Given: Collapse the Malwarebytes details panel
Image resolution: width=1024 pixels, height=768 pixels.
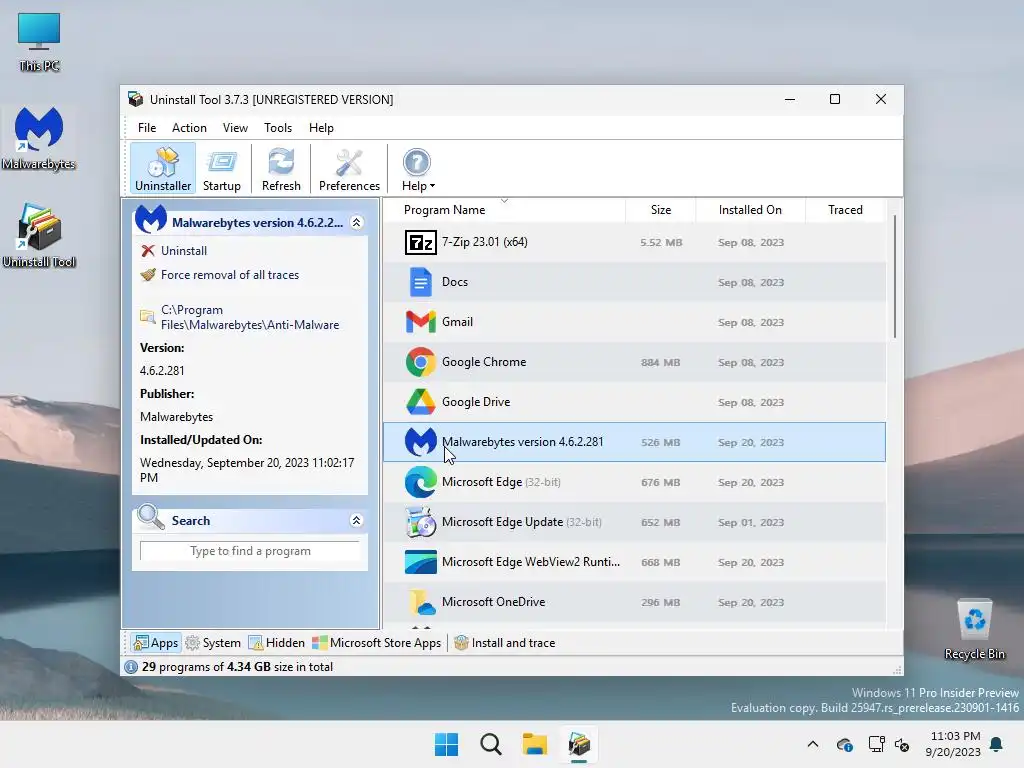Looking at the screenshot, I should point(357,223).
